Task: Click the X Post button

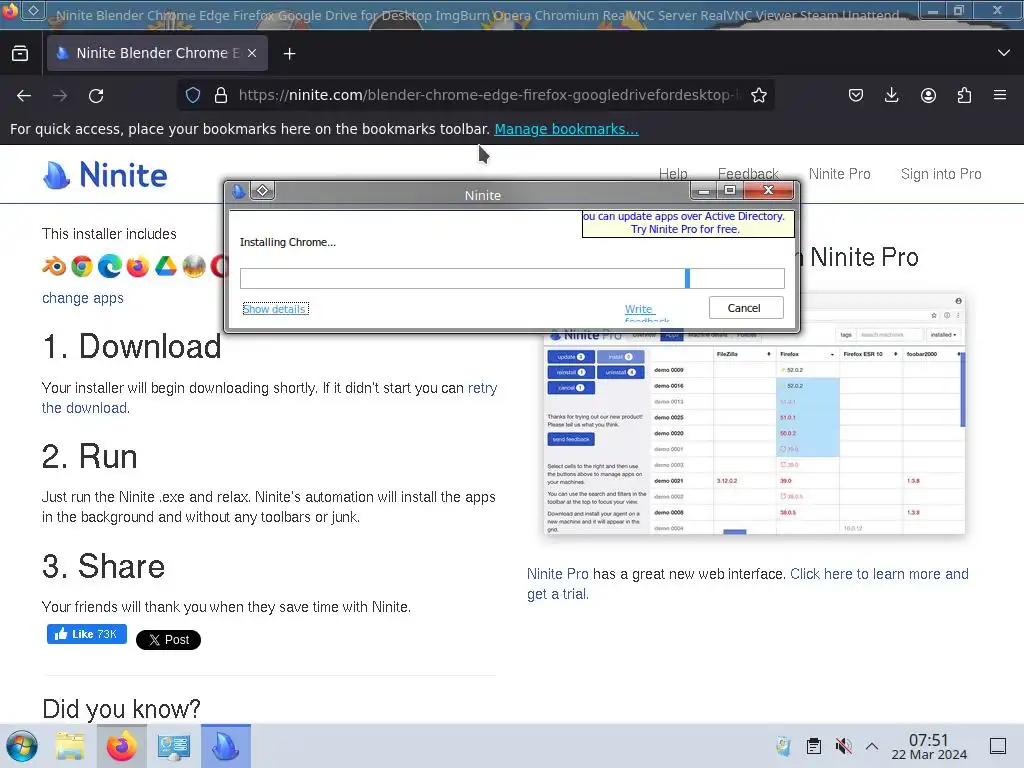Action: (x=168, y=640)
